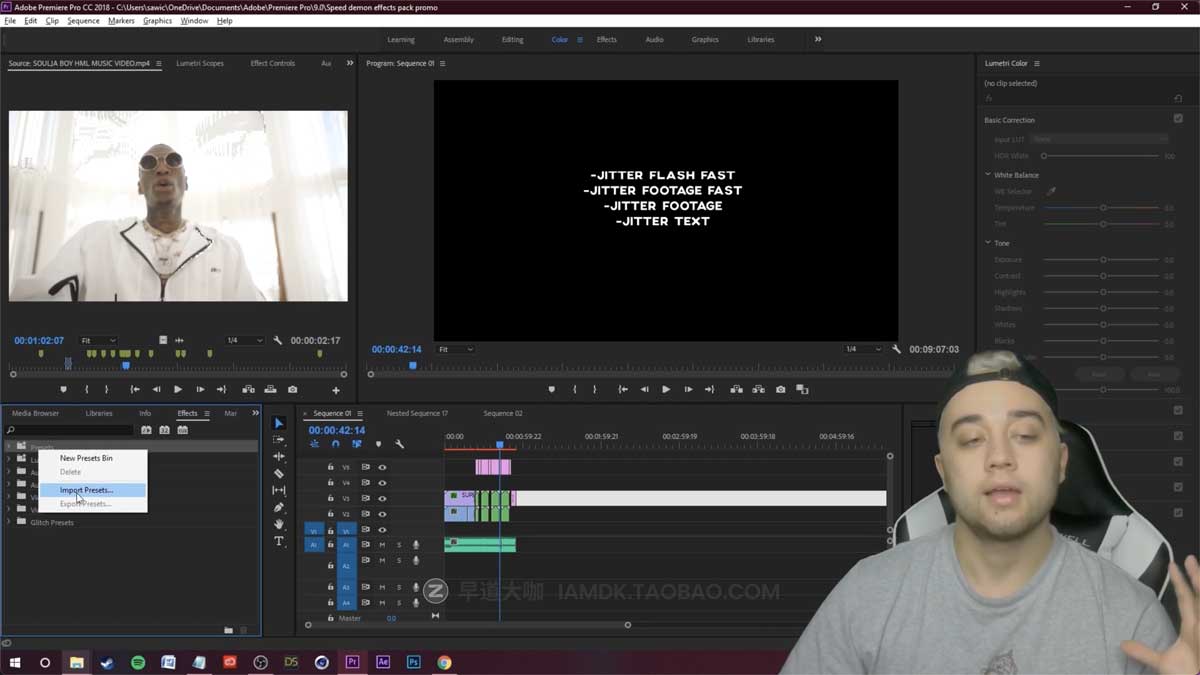This screenshot has width=1200, height=675.
Task: Open Source monitor Fit zoom dropdown
Action: coord(98,341)
